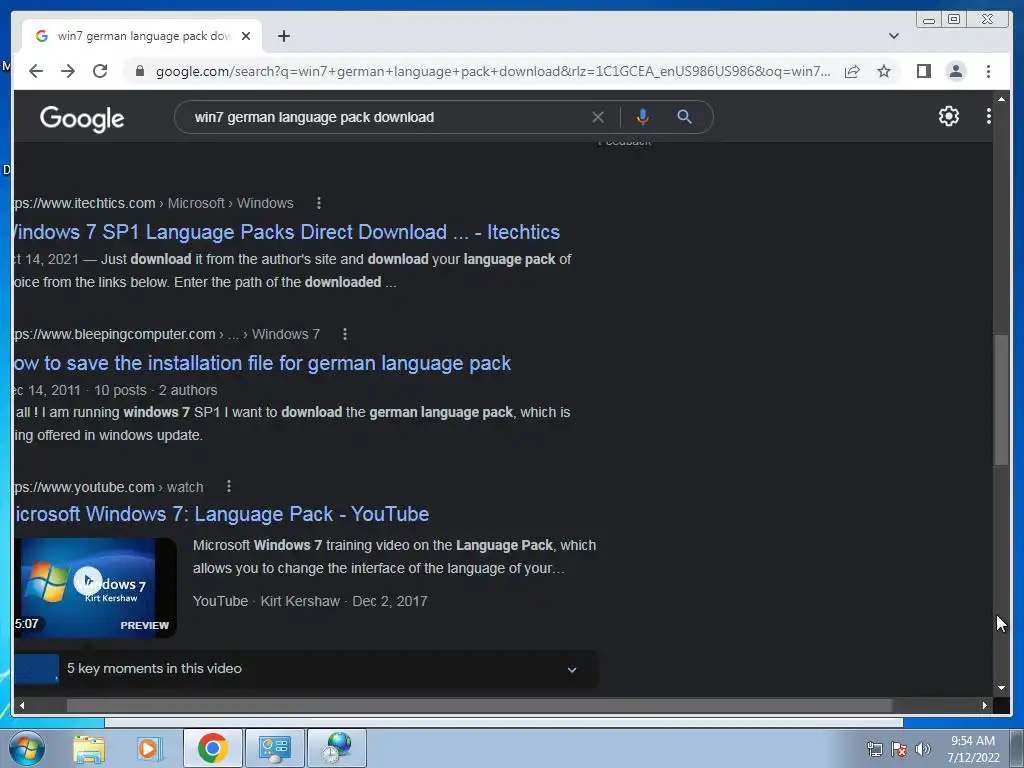Viewport: 1024px width, 768px height.
Task: Start voice search with microphone
Action: pos(642,117)
